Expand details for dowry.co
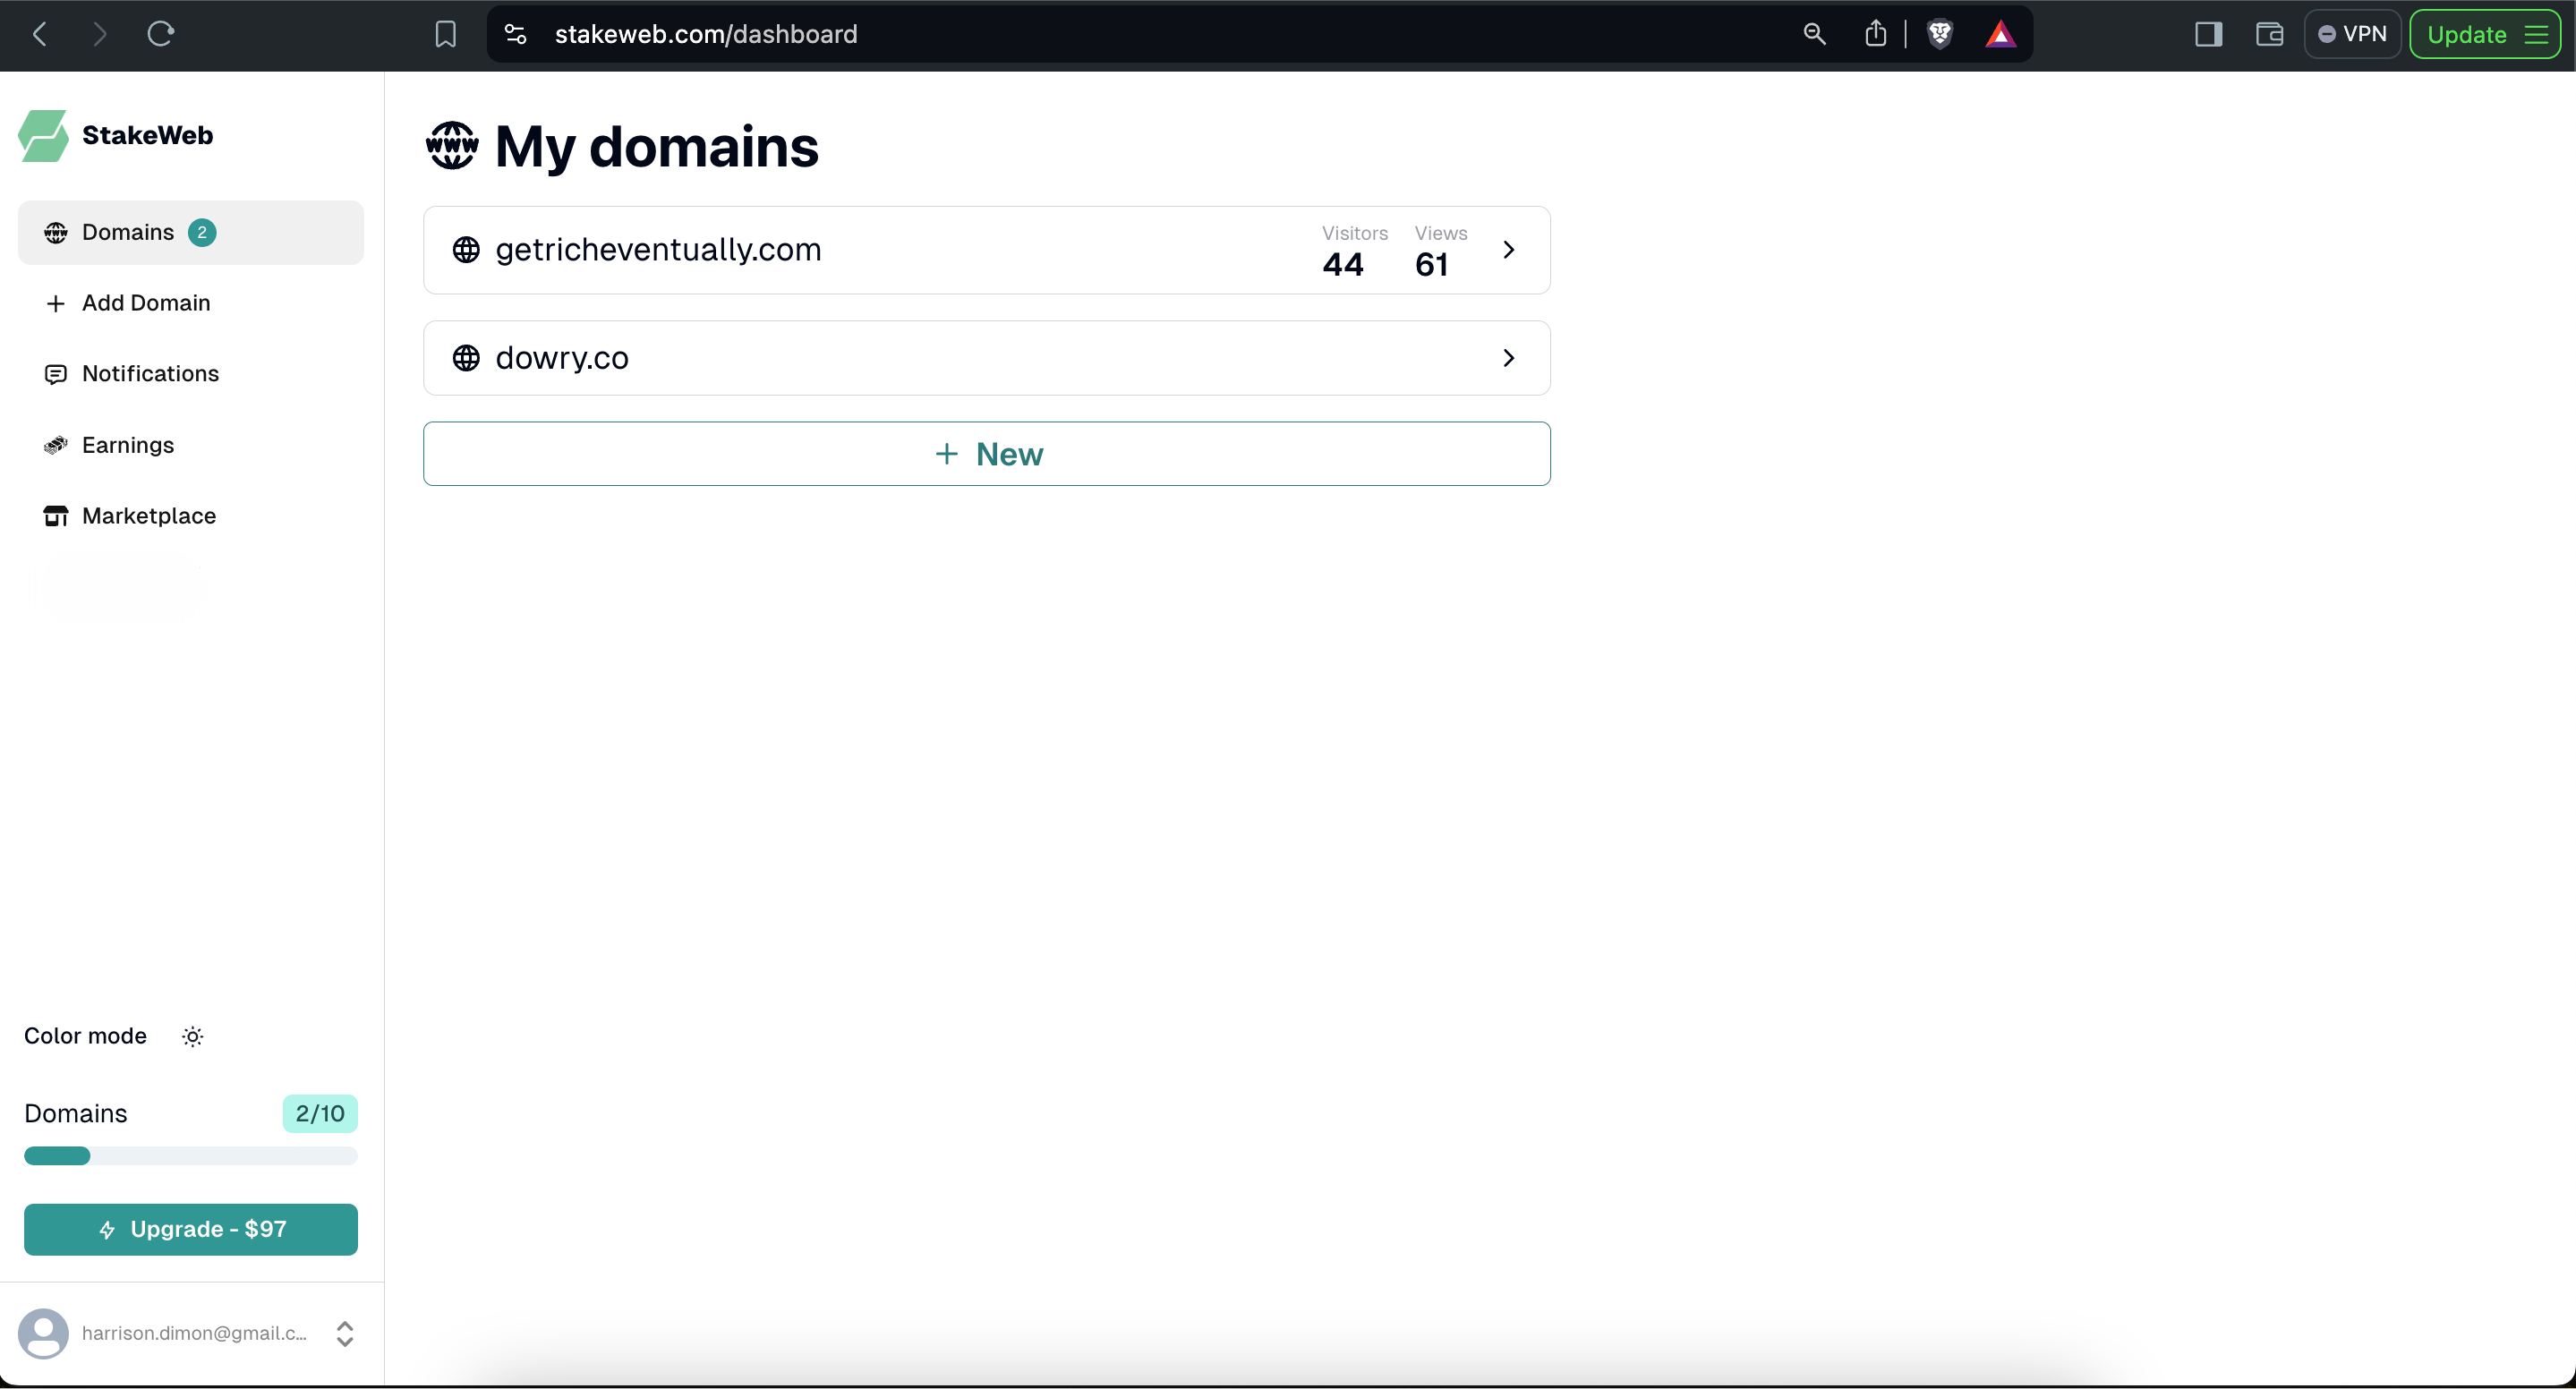 [x=1508, y=358]
